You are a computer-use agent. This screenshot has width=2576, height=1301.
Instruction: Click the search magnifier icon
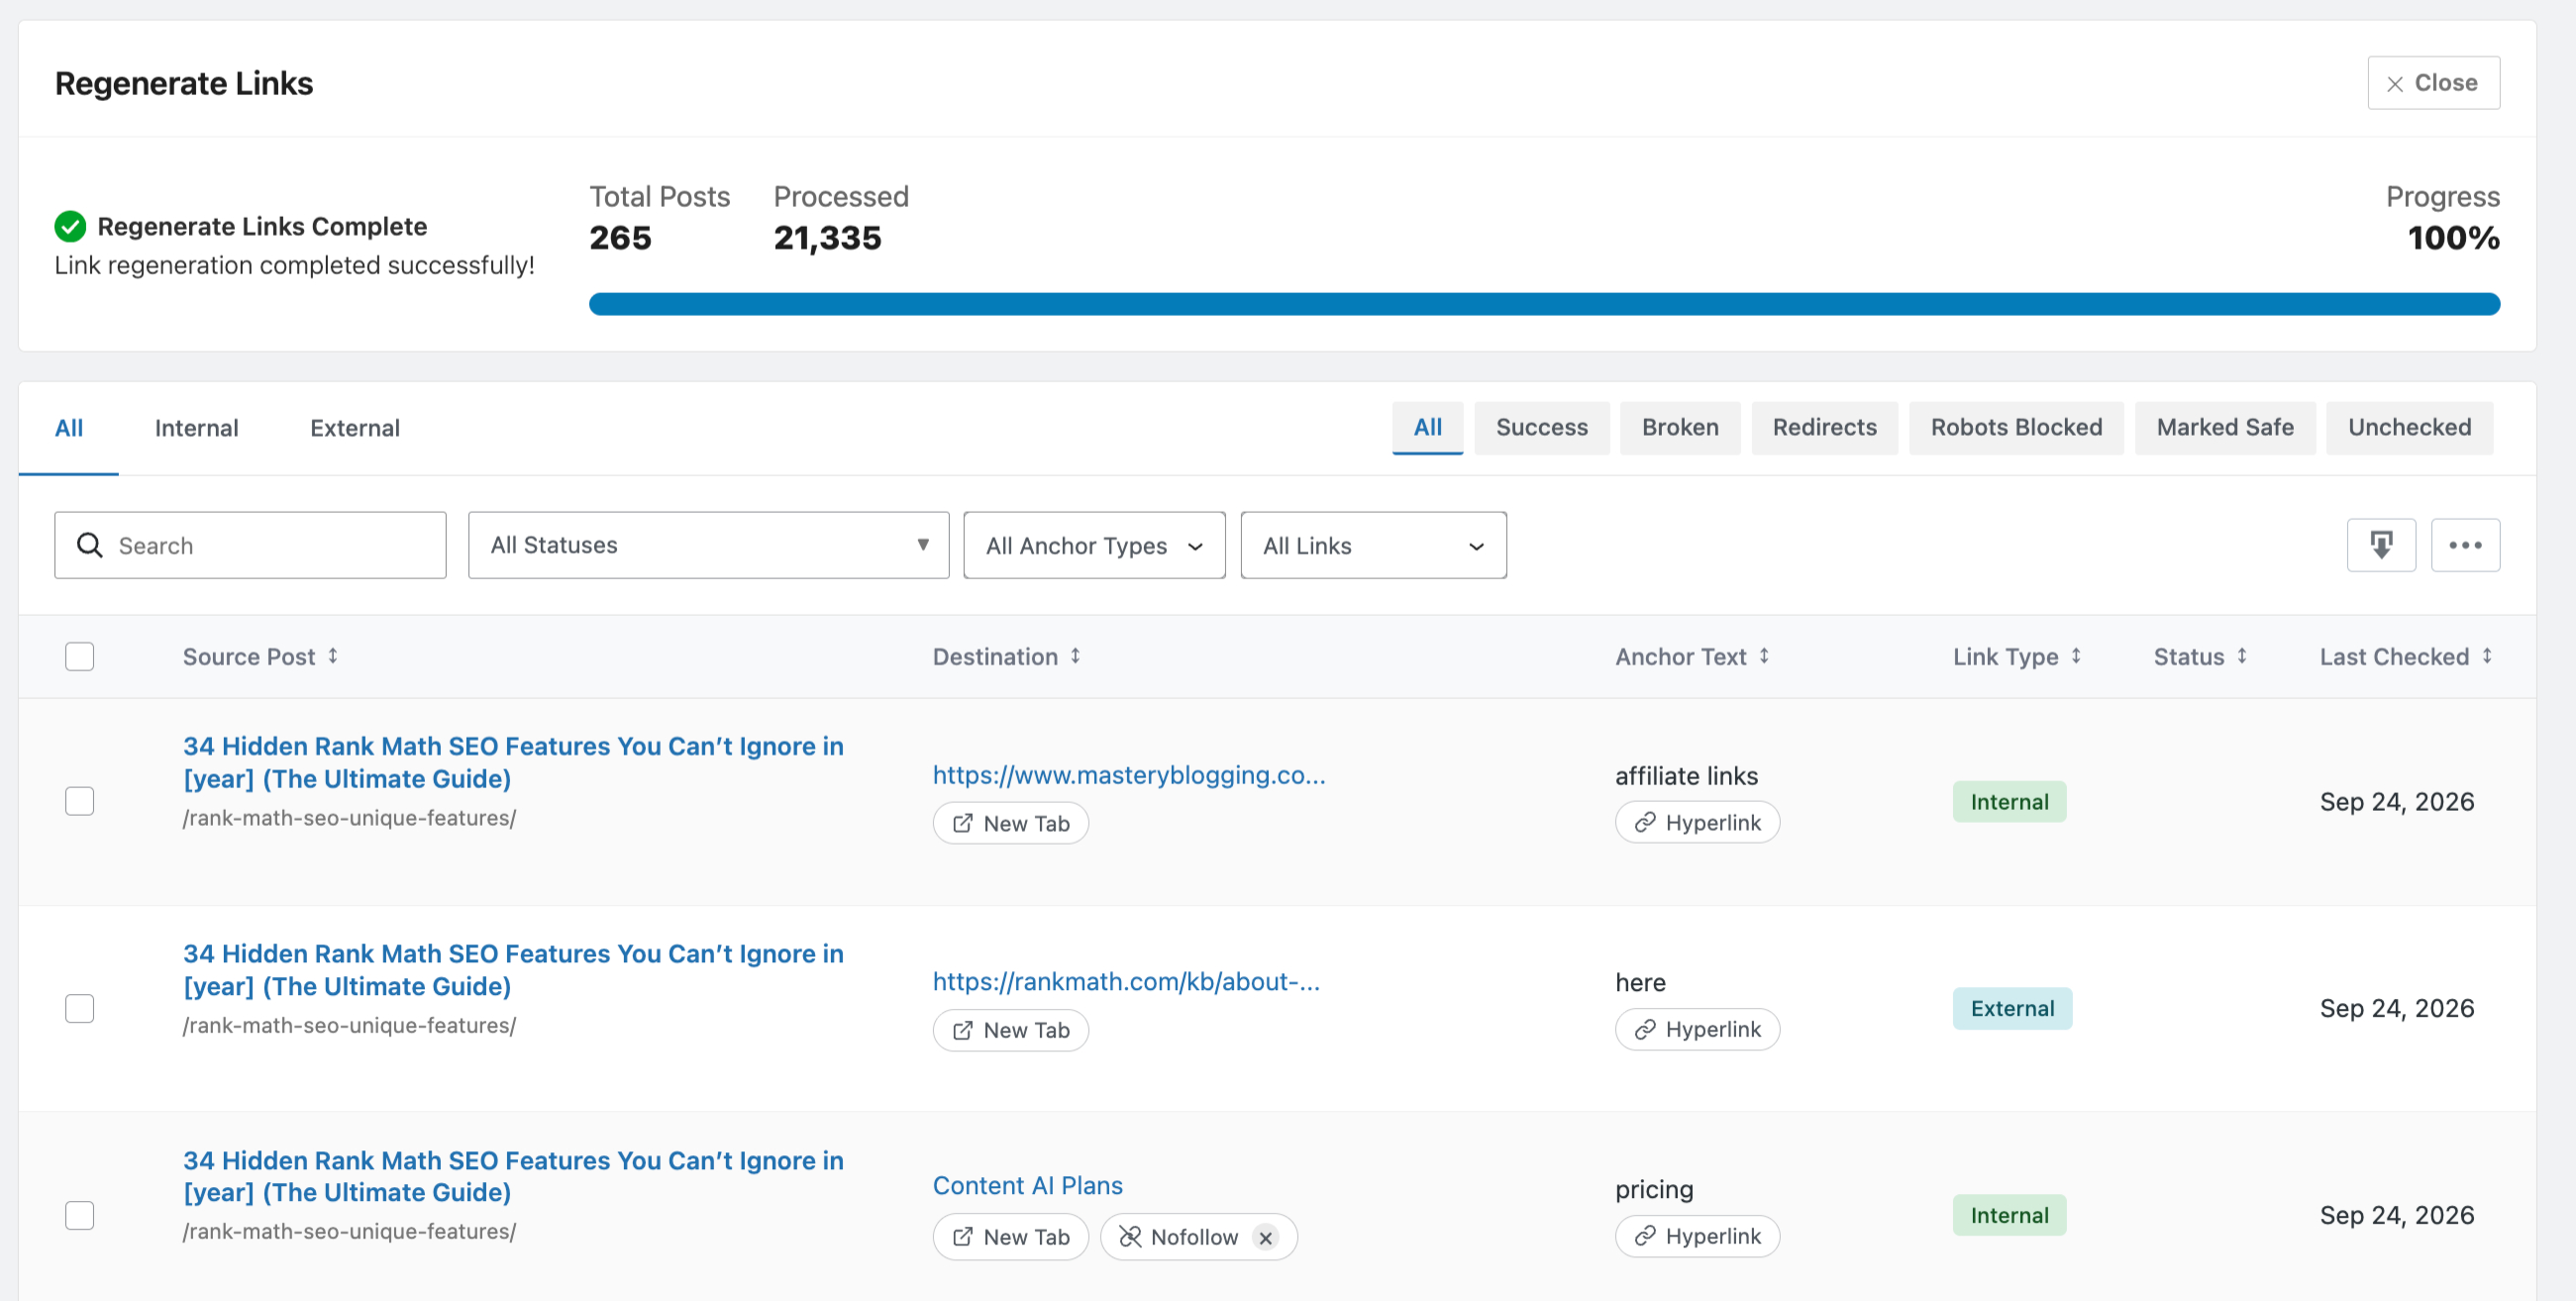(x=90, y=545)
